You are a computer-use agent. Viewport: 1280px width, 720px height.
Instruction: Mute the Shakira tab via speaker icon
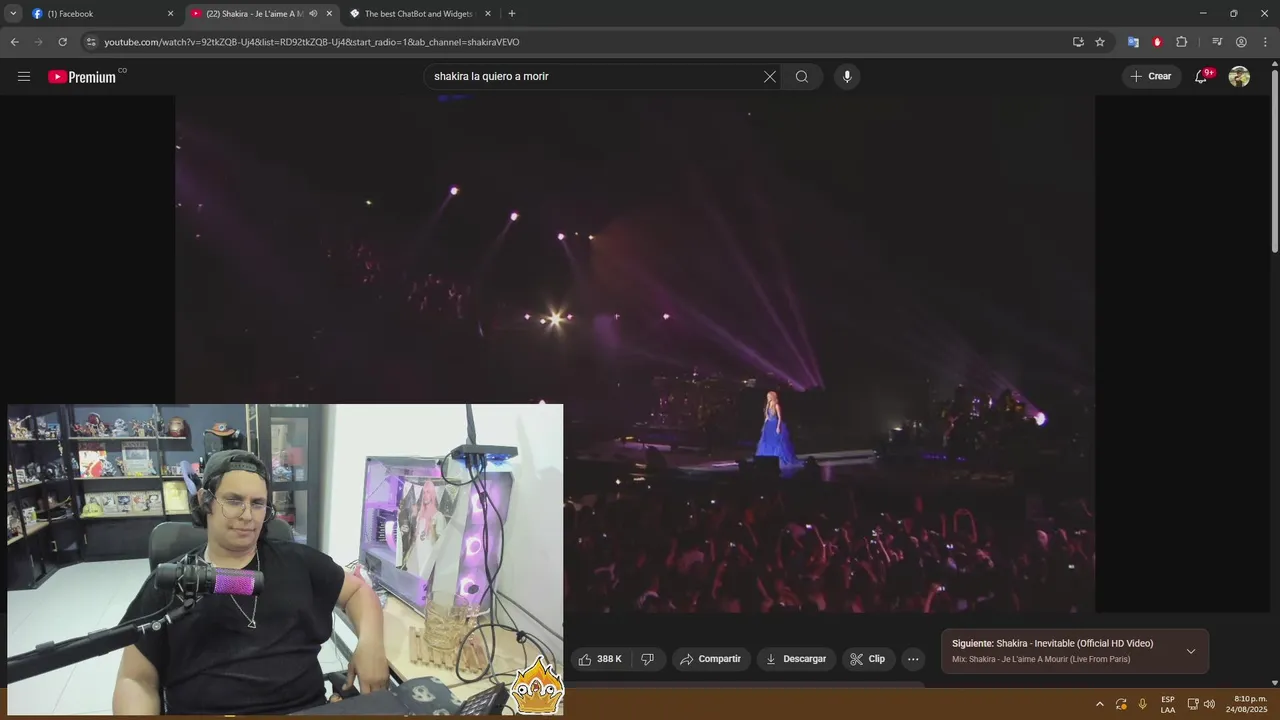(x=313, y=14)
